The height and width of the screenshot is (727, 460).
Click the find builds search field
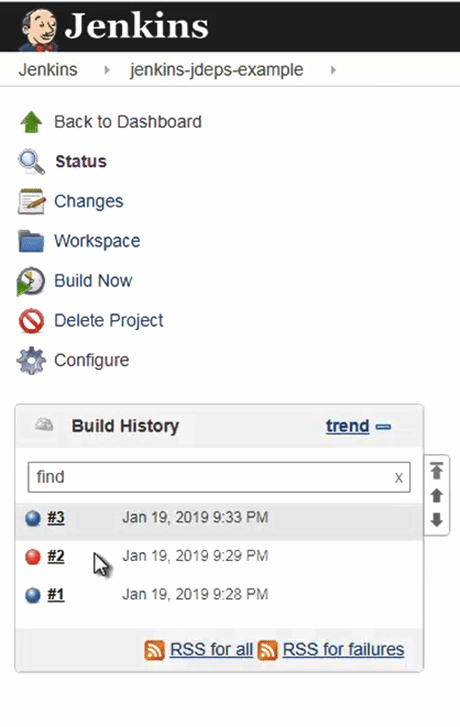[x=219, y=477]
